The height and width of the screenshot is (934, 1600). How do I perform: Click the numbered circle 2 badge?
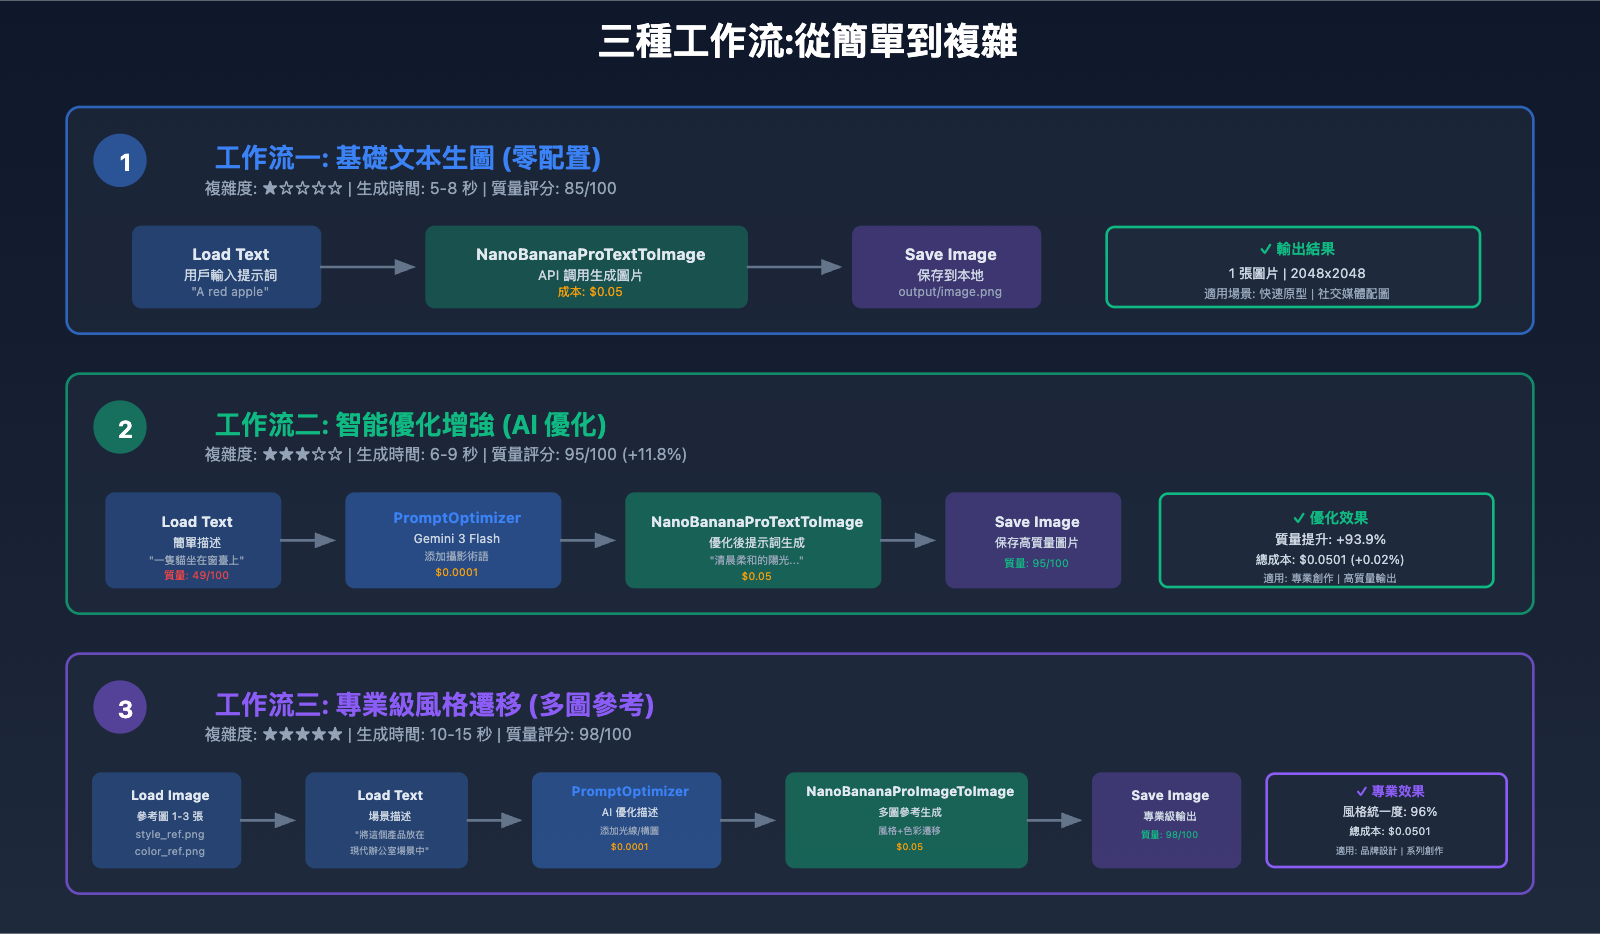(119, 427)
